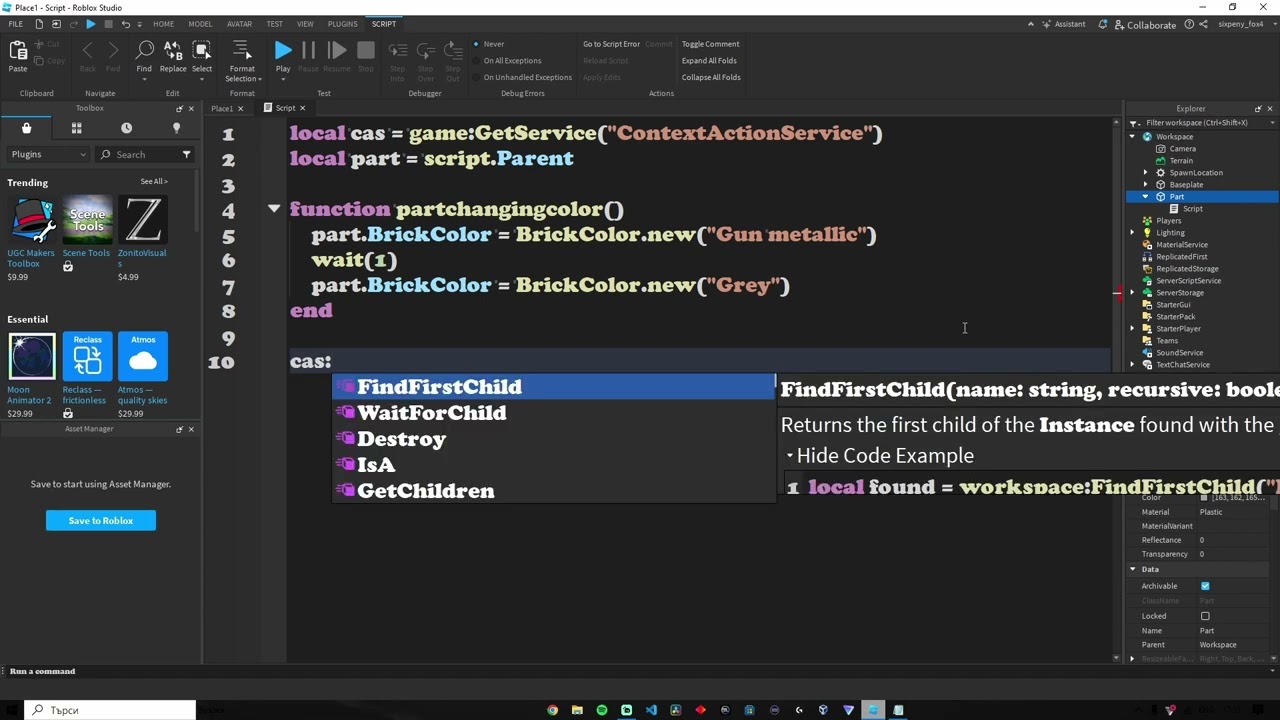Click See All link in Trending
The height and width of the screenshot is (720, 1280).
(154, 182)
